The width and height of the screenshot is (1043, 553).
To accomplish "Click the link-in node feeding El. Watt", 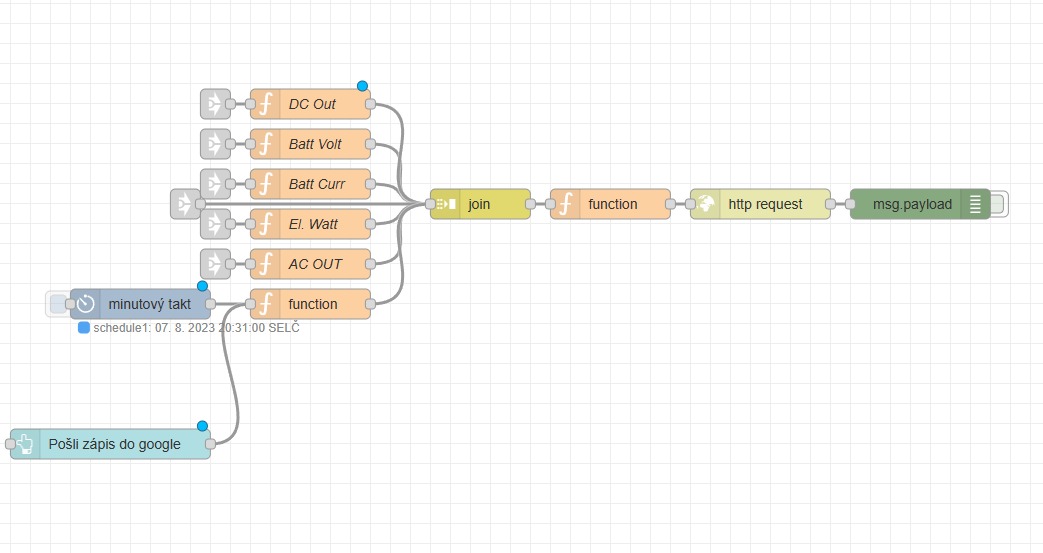I will tap(216, 226).
